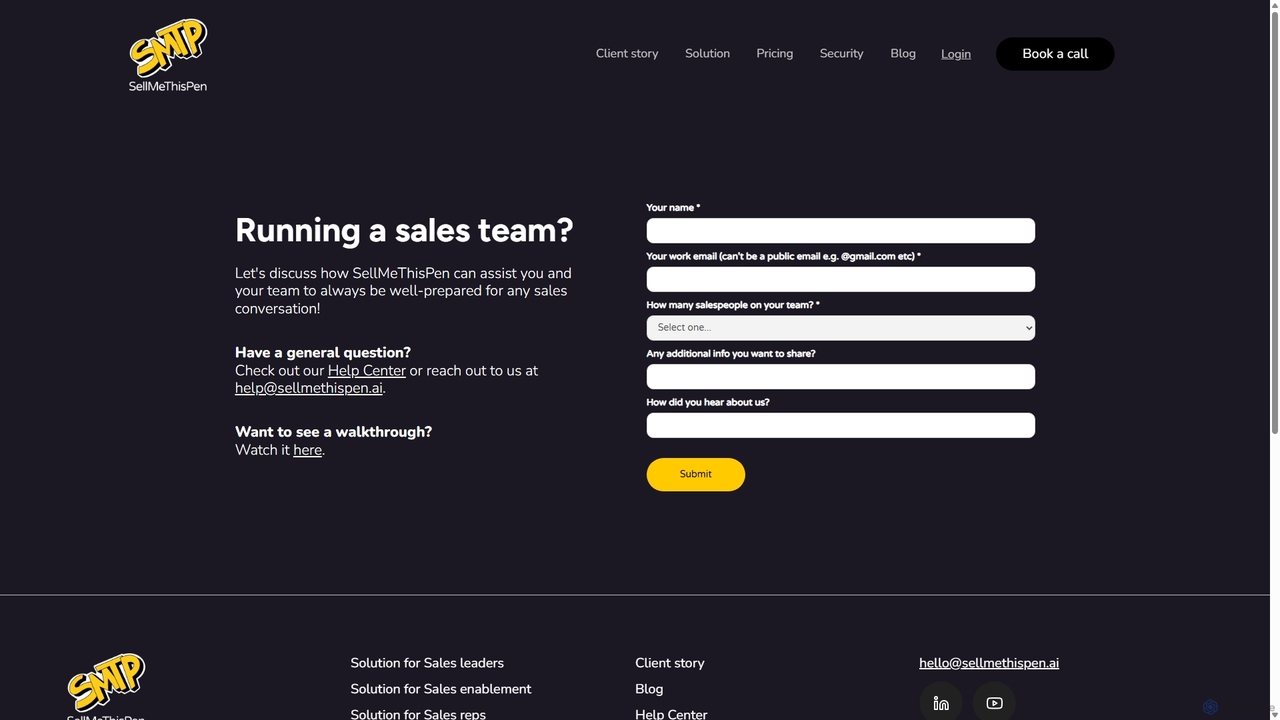Open the LinkedIn icon in footer
The height and width of the screenshot is (720, 1280).
(x=941, y=703)
